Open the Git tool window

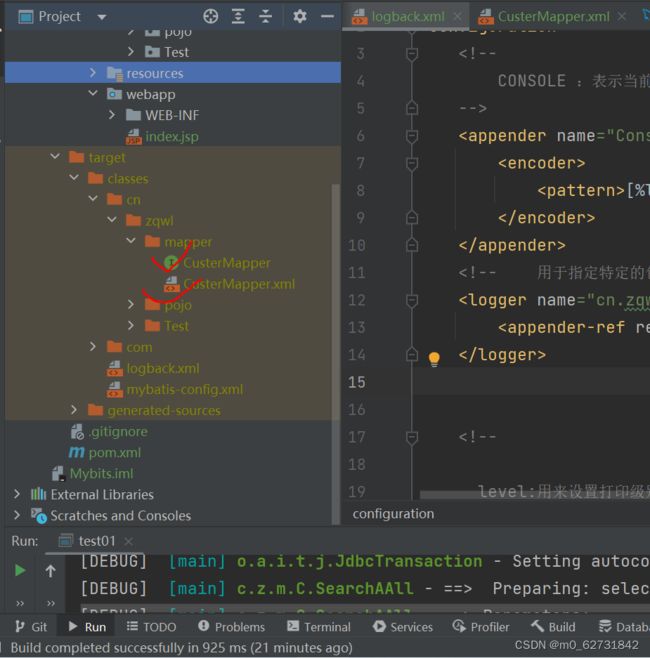31,627
